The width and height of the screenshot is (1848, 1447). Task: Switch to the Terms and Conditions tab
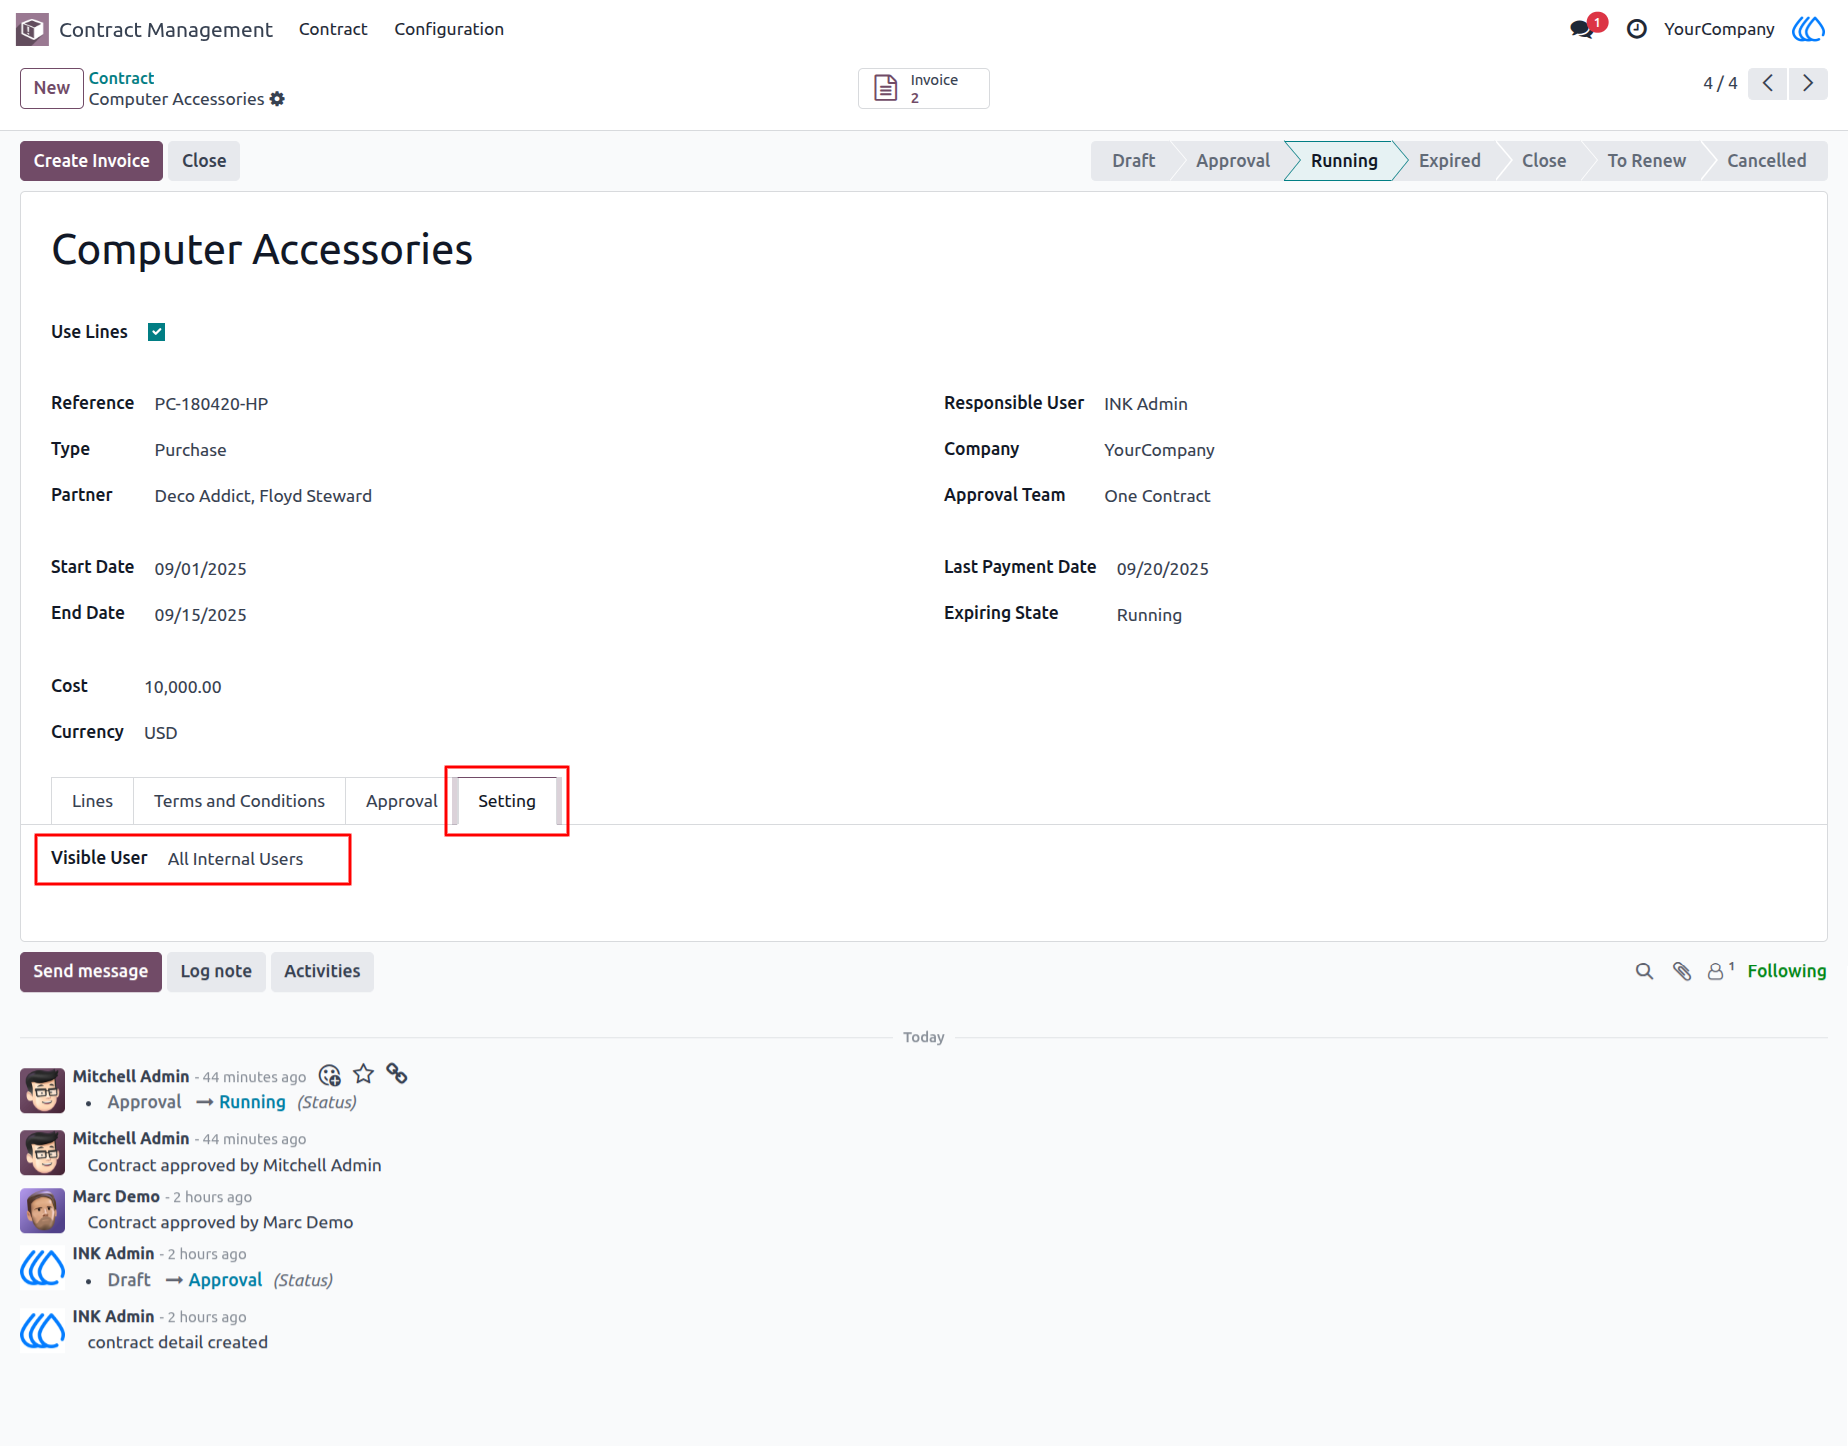(x=239, y=801)
